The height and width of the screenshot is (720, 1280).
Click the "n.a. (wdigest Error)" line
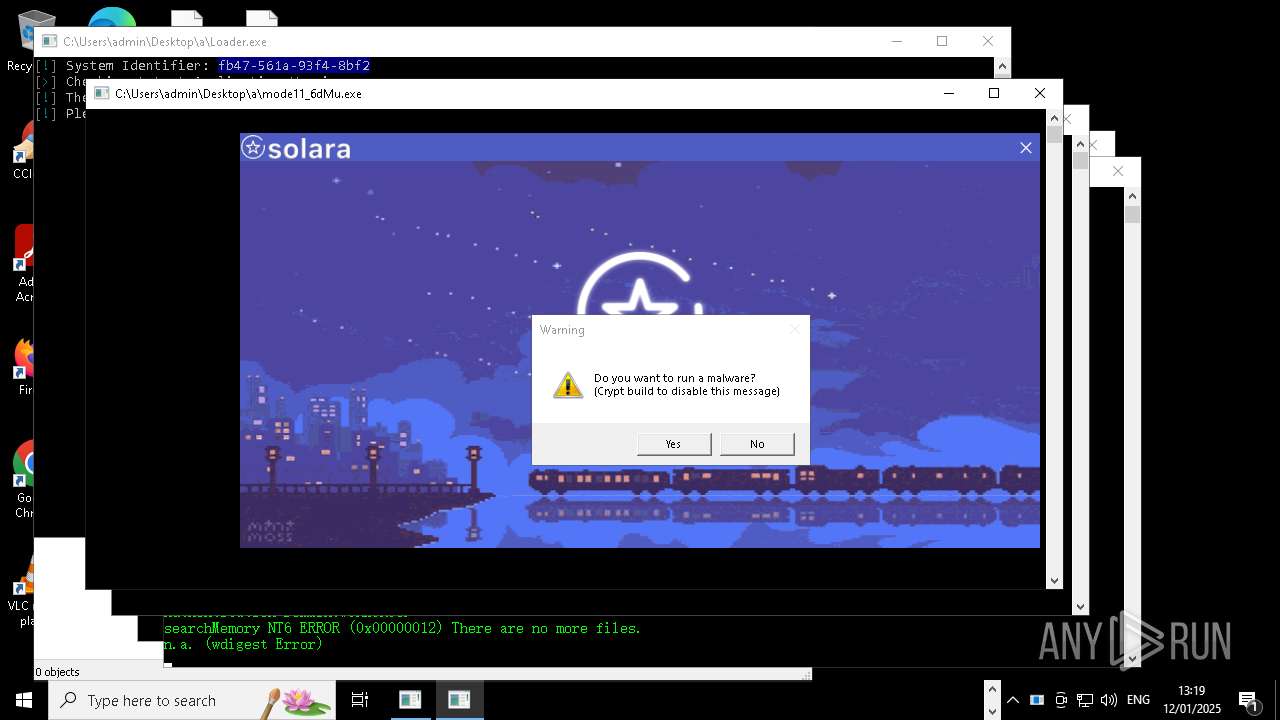point(243,645)
